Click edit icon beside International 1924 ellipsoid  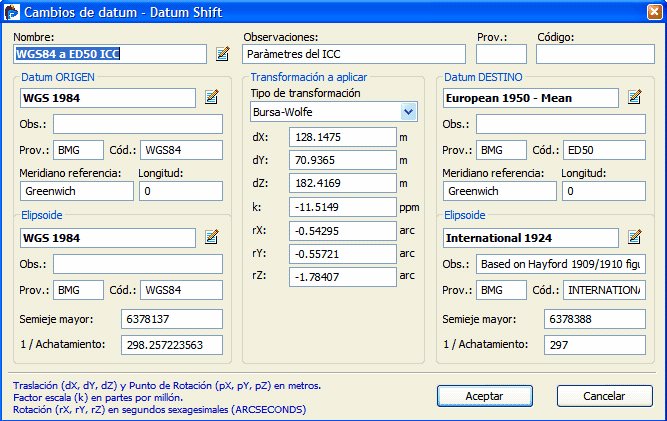[634, 238]
